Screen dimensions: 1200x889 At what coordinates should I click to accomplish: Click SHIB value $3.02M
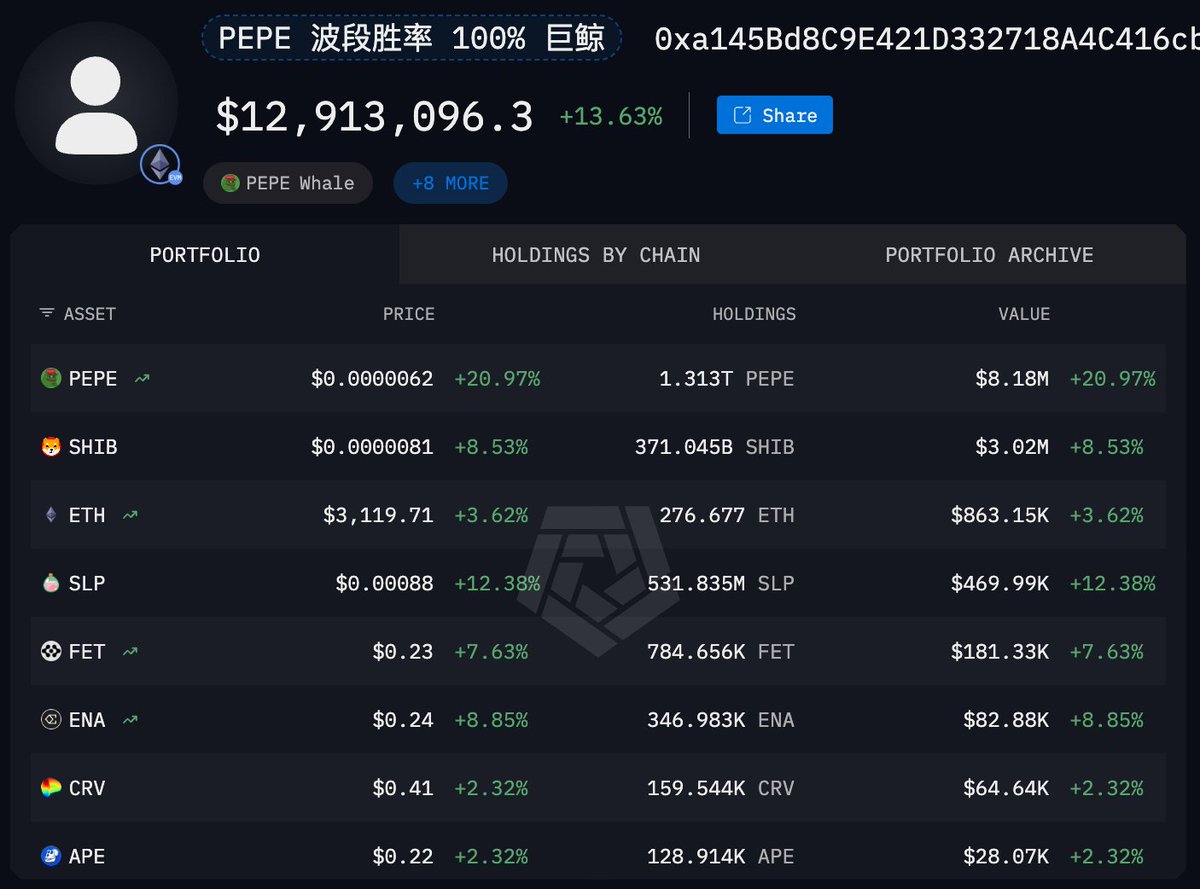coord(1012,447)
